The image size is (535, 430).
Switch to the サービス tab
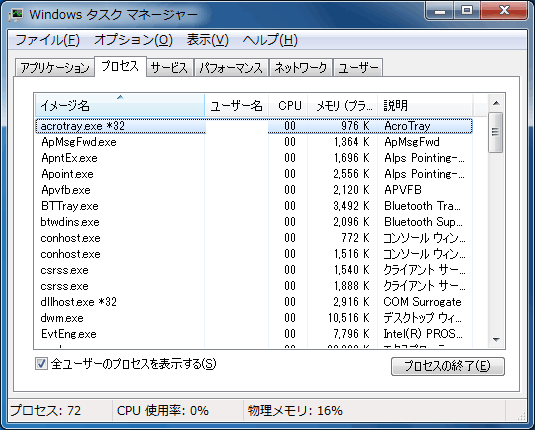(x=170, y=67)
